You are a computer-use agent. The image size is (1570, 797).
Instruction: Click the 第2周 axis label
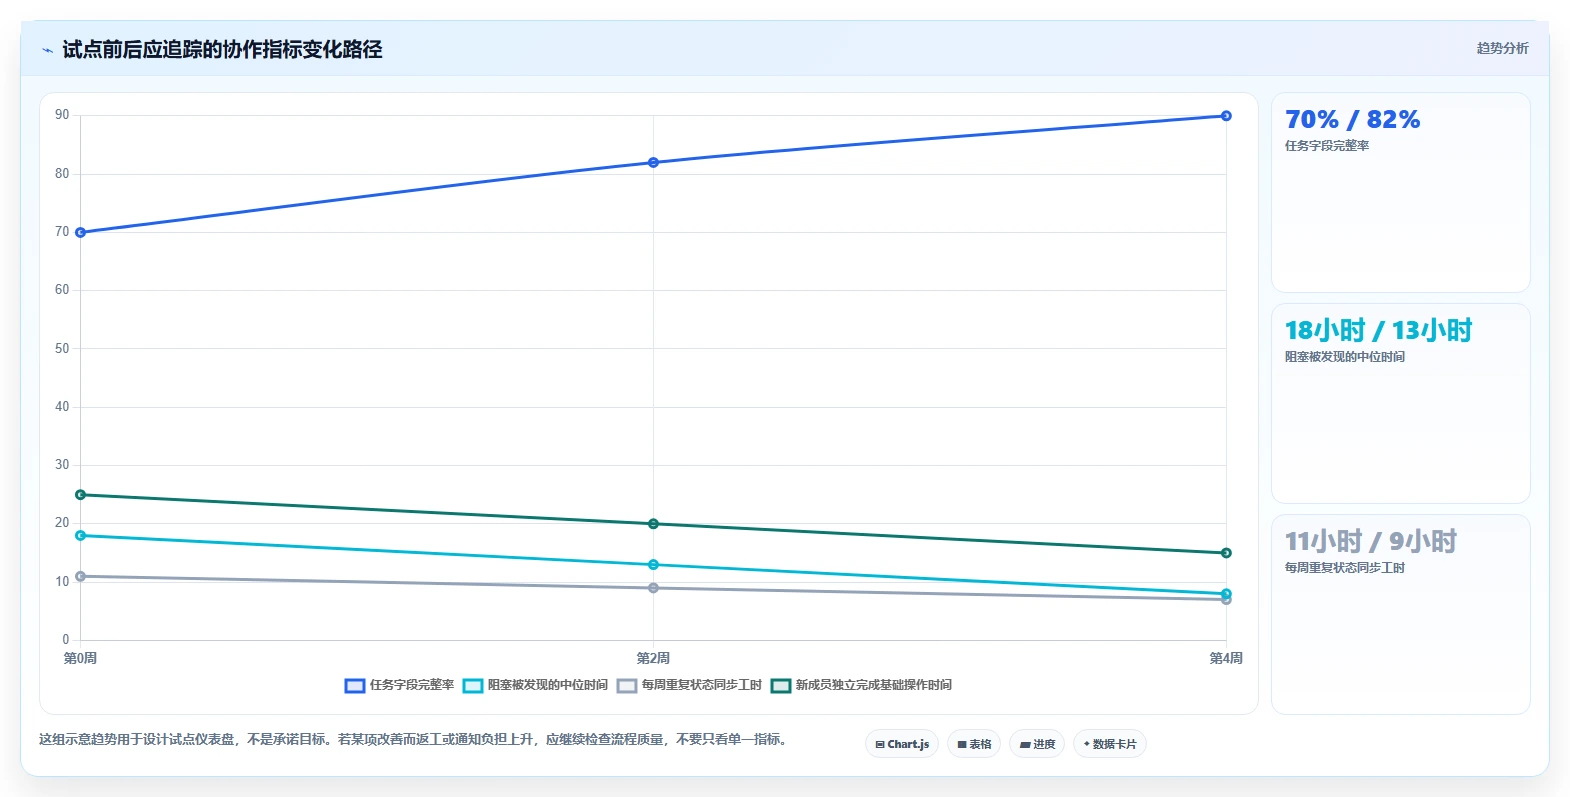tap(653, 658)
